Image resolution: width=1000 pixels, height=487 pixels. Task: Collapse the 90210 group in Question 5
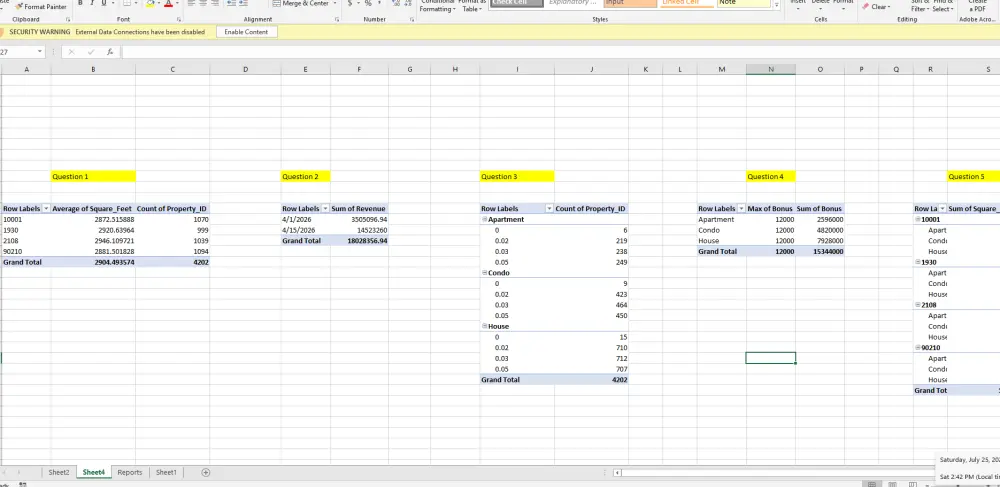pyautogui.click(x=918, y=348)
